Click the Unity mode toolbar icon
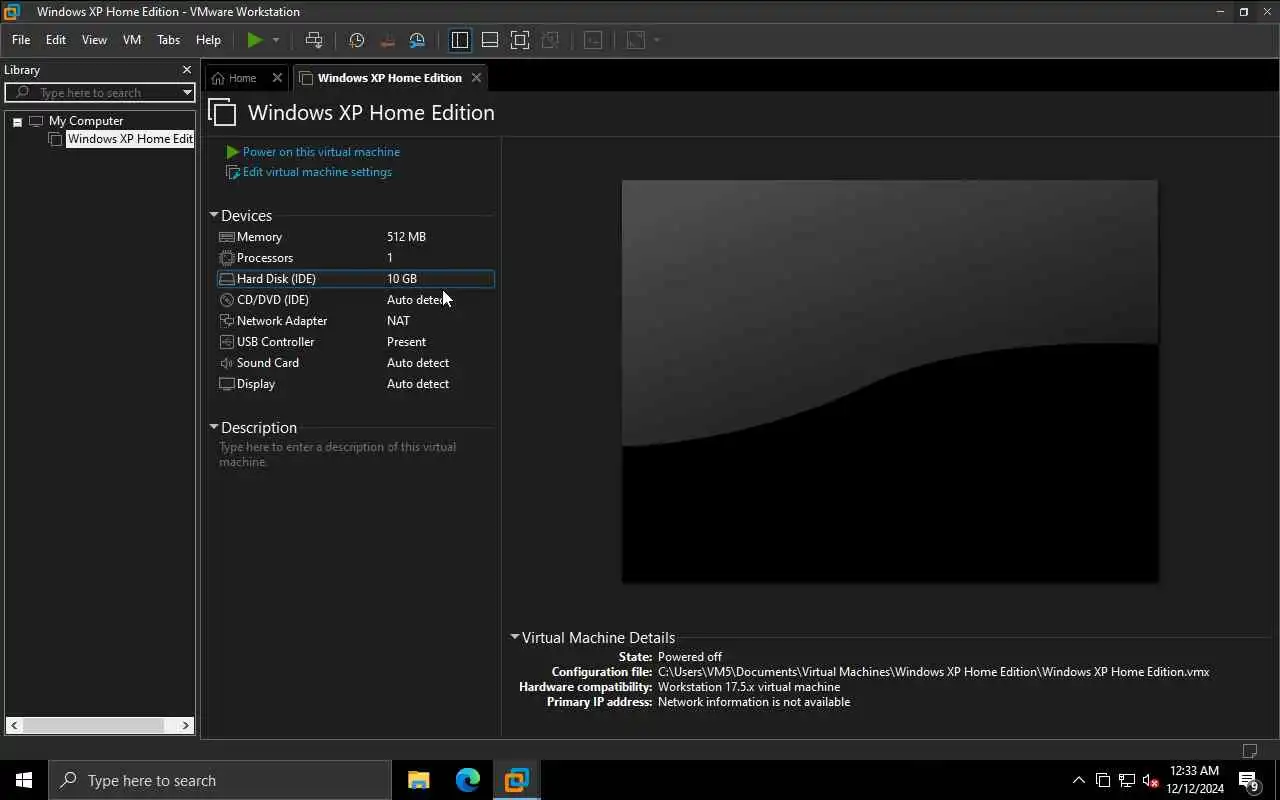Image resolution: width=1280 pixels, height=800 pixels. click(550, 40)
